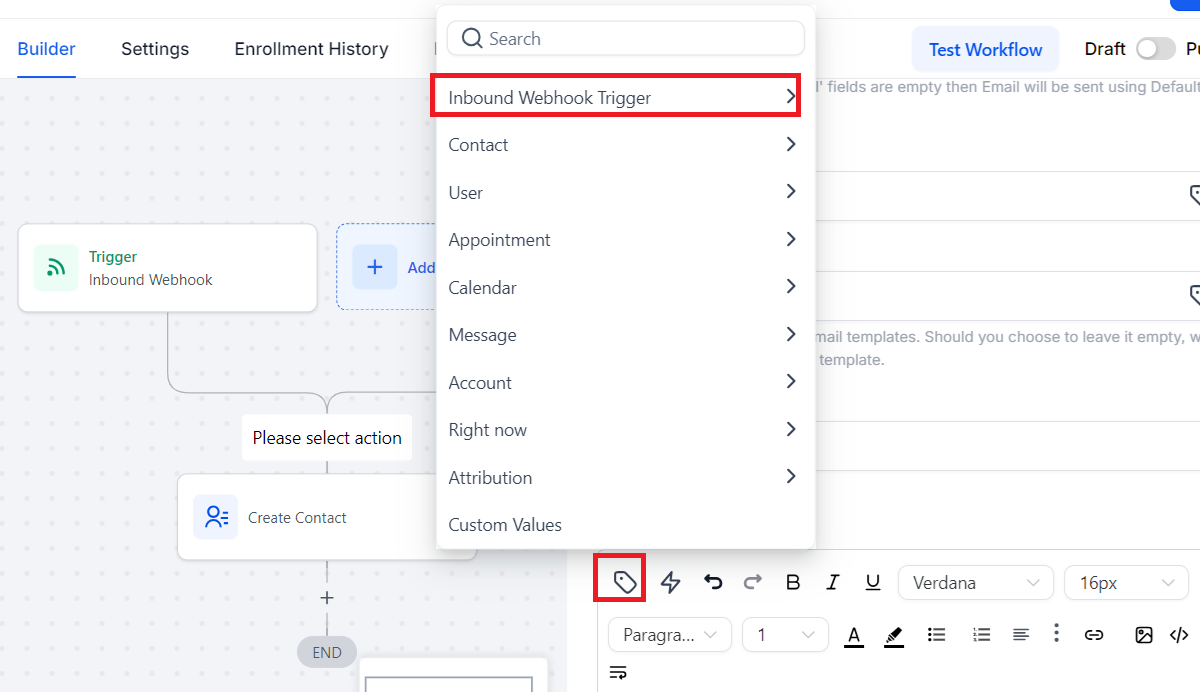The width and height of the screenshot is (1200, 692).
Task: Expand the Paragraph style dropdown
Action: point(669,635)
